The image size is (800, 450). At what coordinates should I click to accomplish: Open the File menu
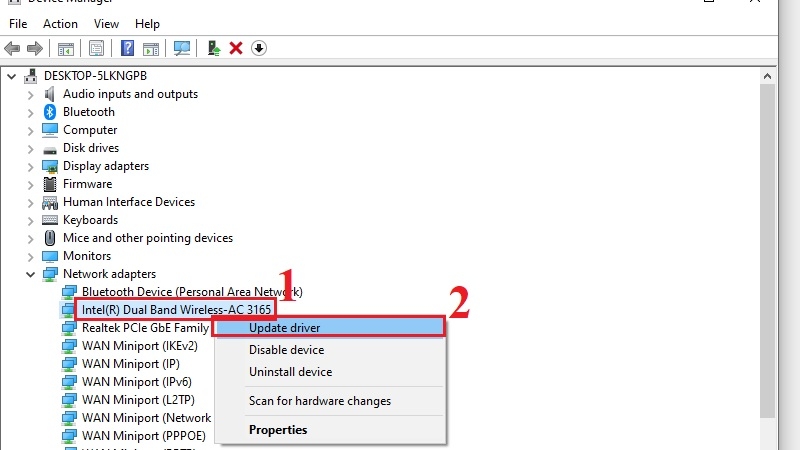[18, 24]
